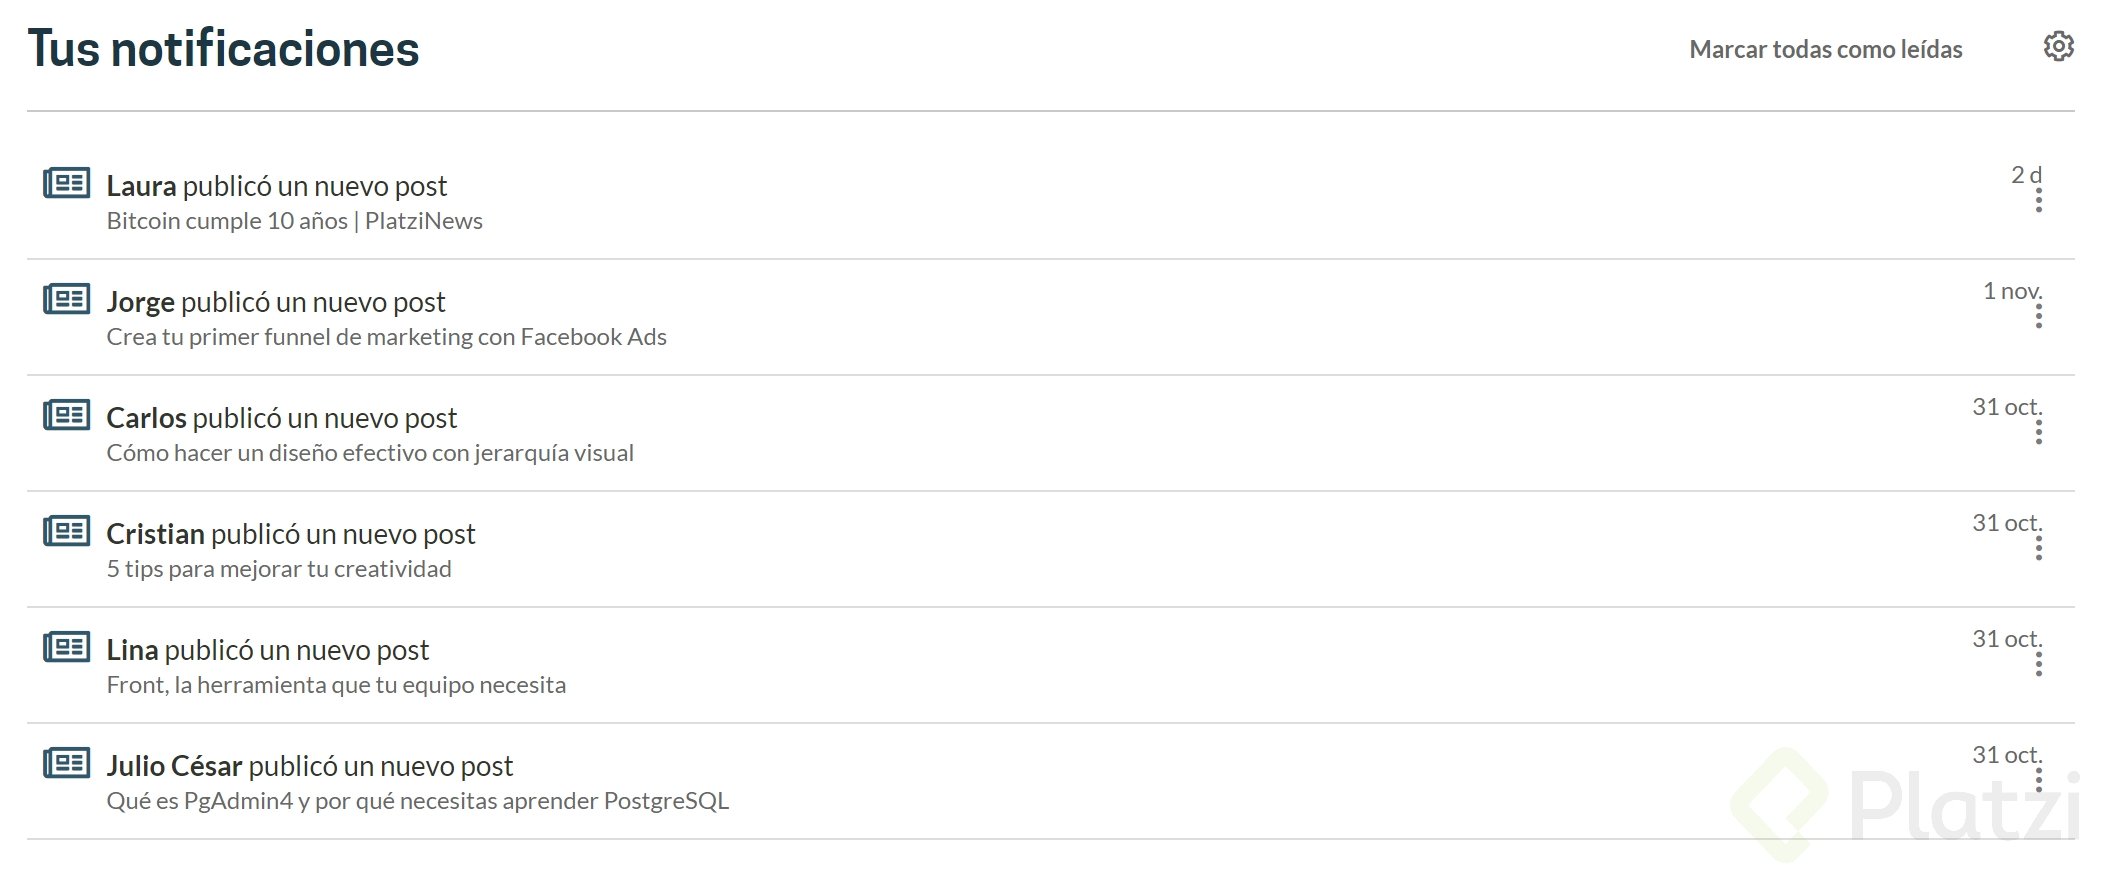Image resolution: width=2102 pixels, height=872 pixels.
Task: Open options menu for Laura's notification
Action: coord(2038,200)
